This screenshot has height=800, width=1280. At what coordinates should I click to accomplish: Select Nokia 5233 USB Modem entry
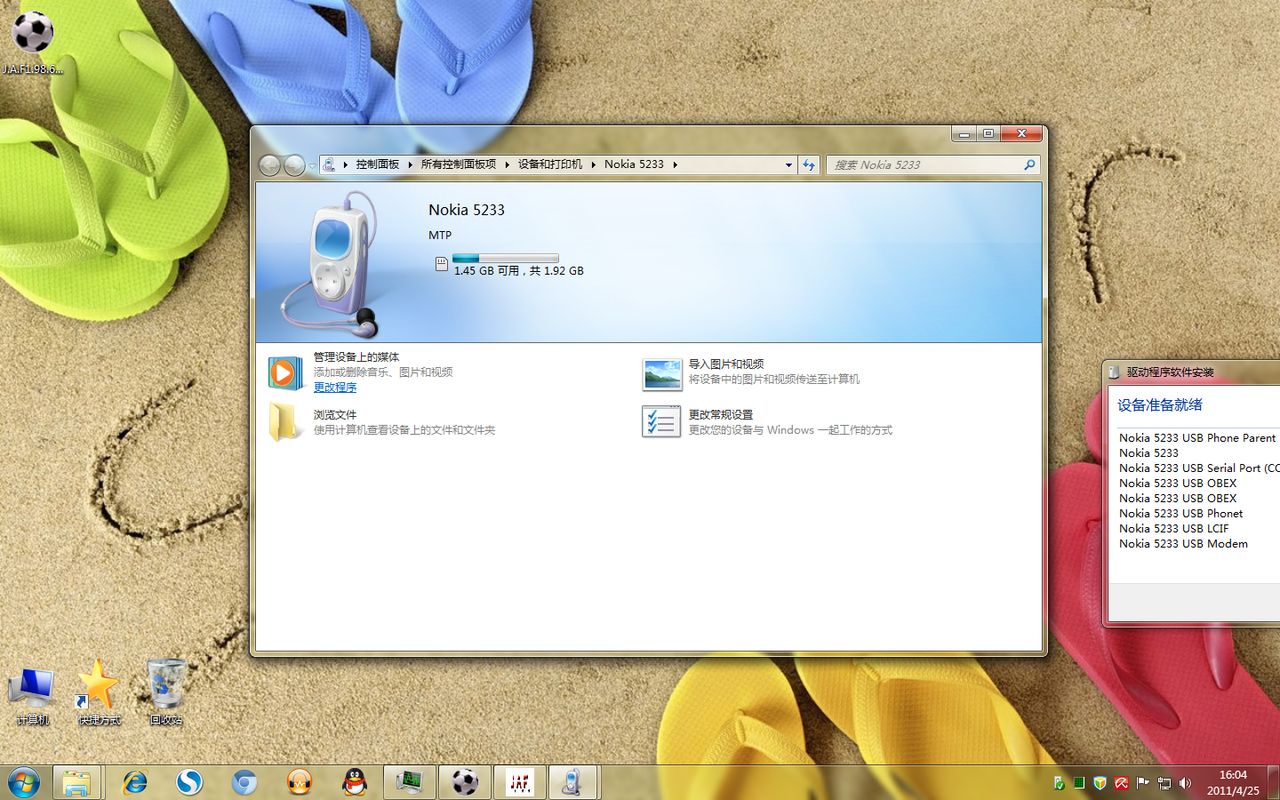point(1183,543)
